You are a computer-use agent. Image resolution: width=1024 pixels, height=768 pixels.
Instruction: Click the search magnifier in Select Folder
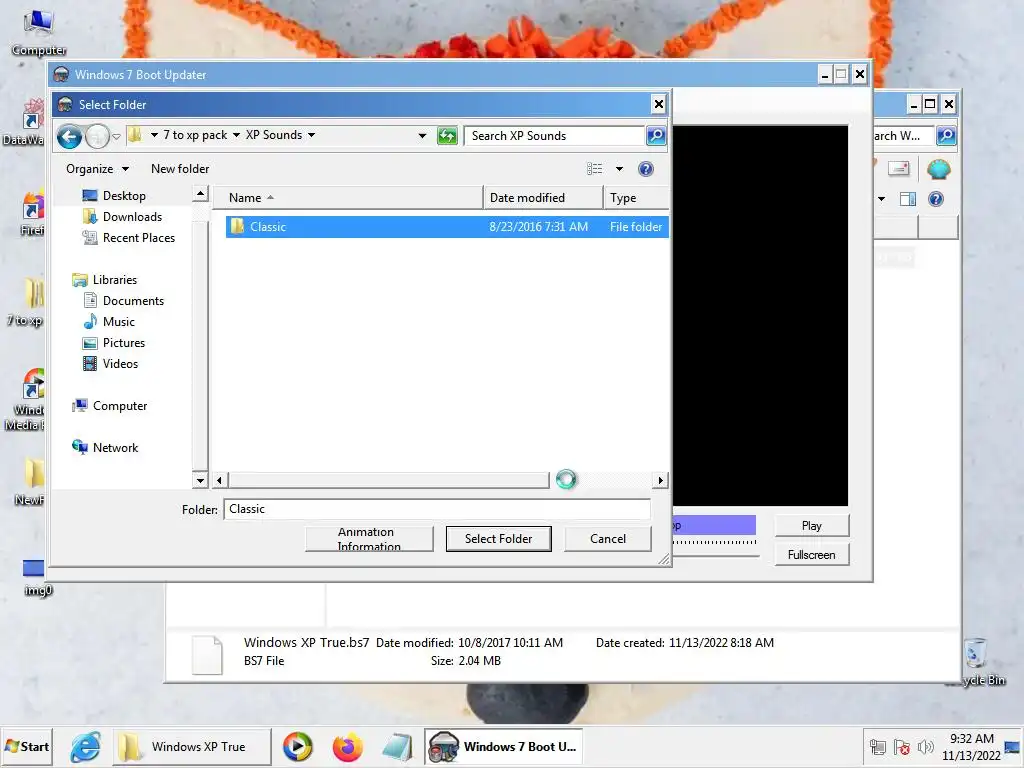click(656, 136)
